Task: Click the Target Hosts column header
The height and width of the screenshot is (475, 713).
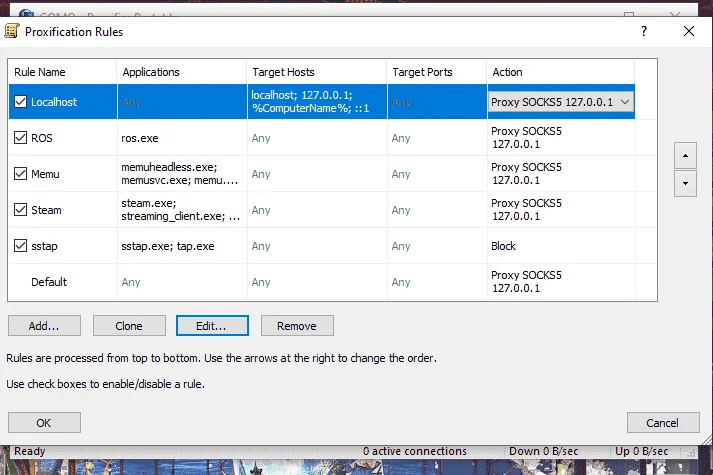Action: point(317,72)
